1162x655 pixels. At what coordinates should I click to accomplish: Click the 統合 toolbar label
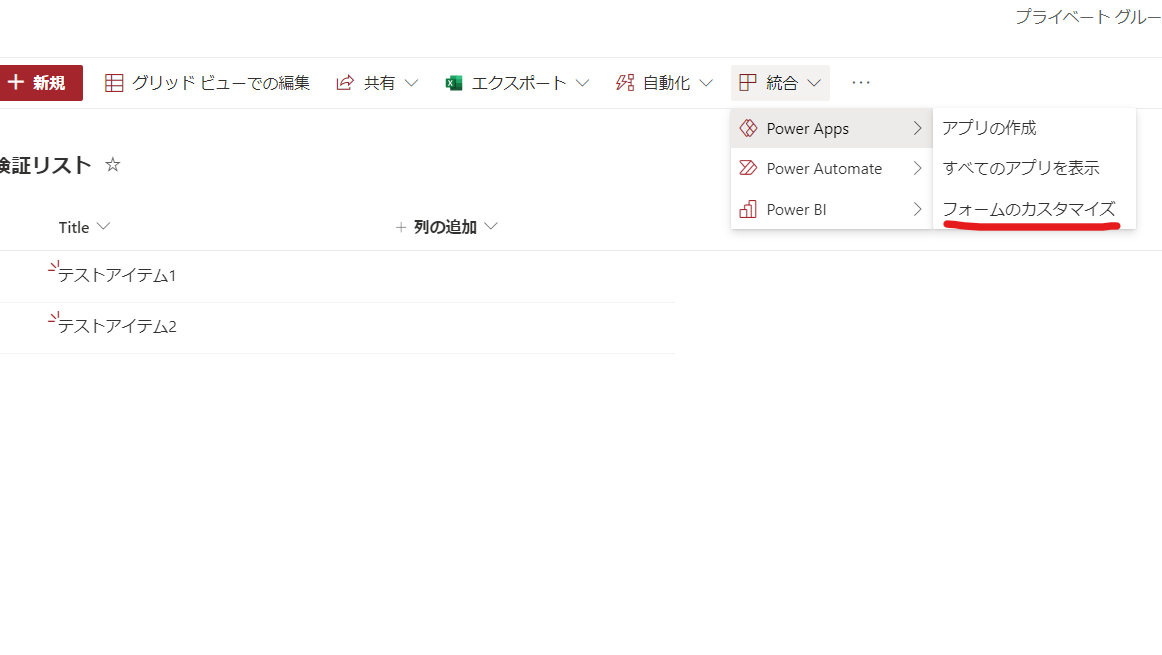[782, 83]
